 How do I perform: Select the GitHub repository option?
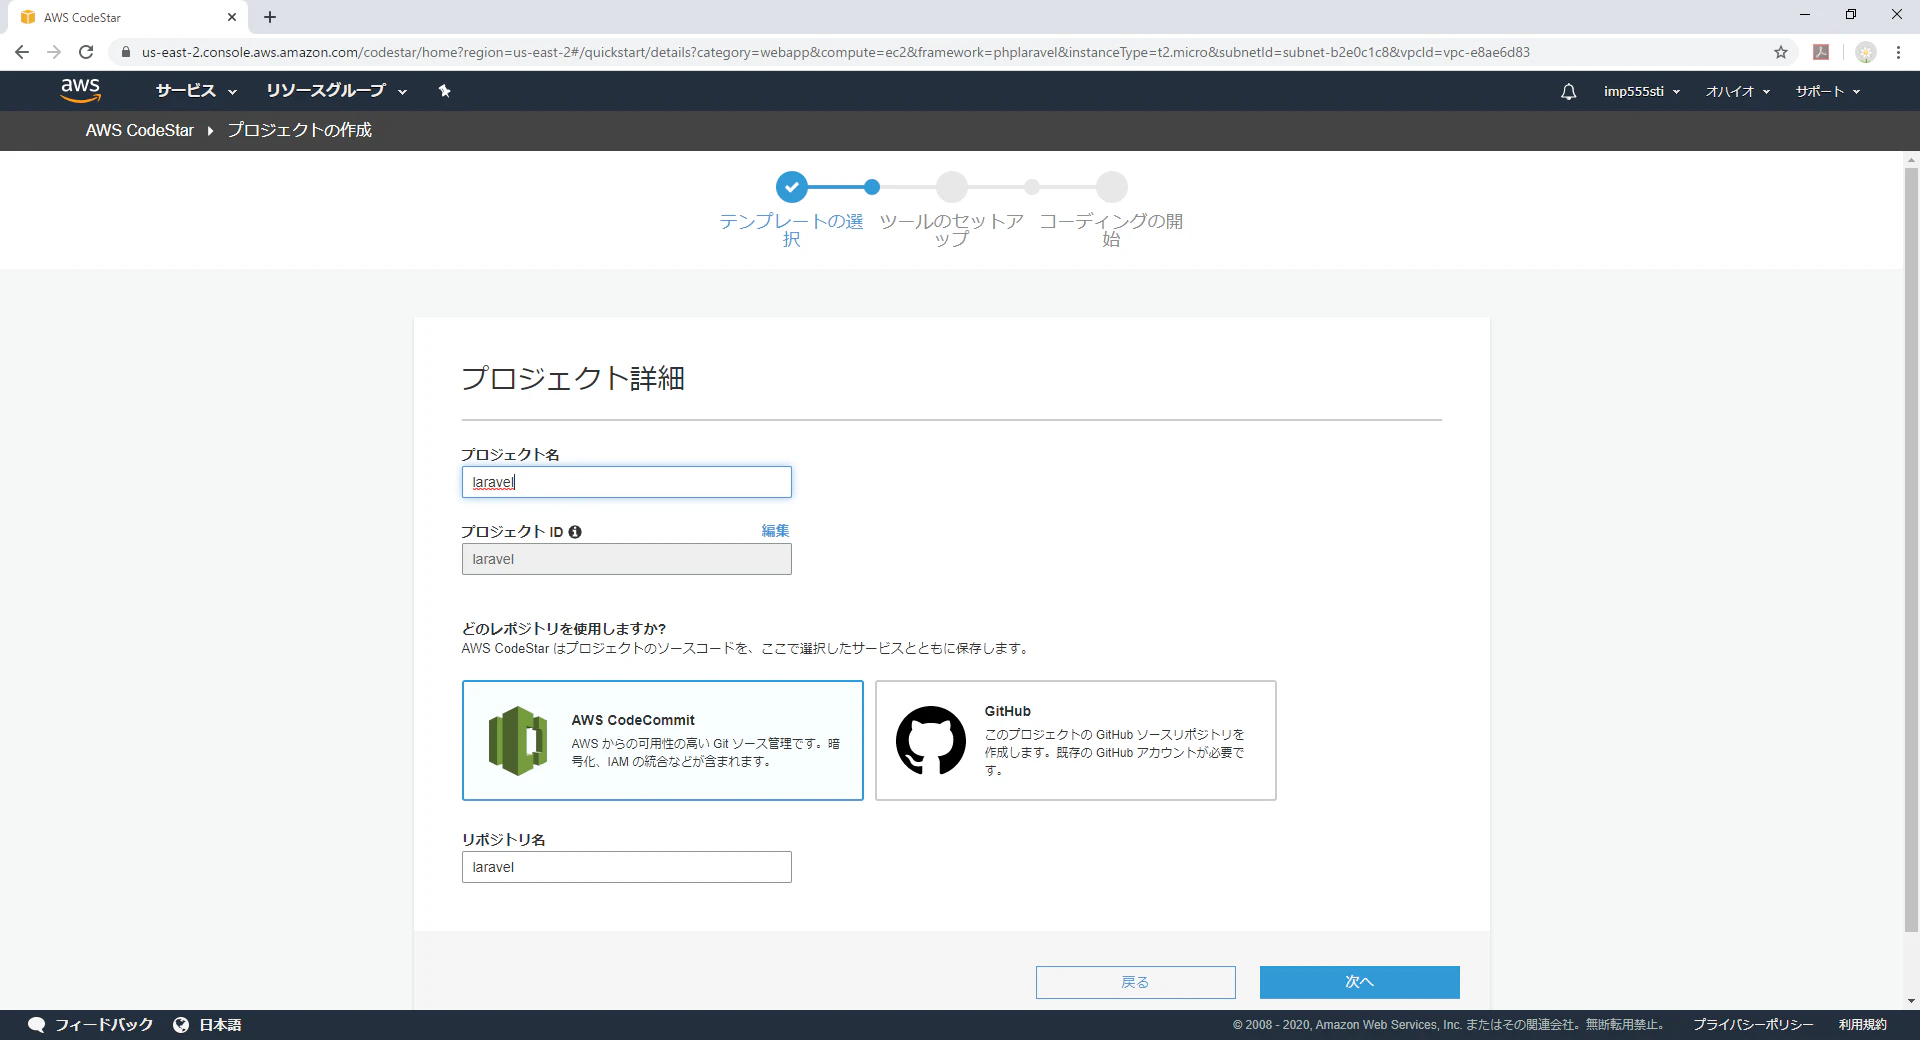click(1076, 741)
